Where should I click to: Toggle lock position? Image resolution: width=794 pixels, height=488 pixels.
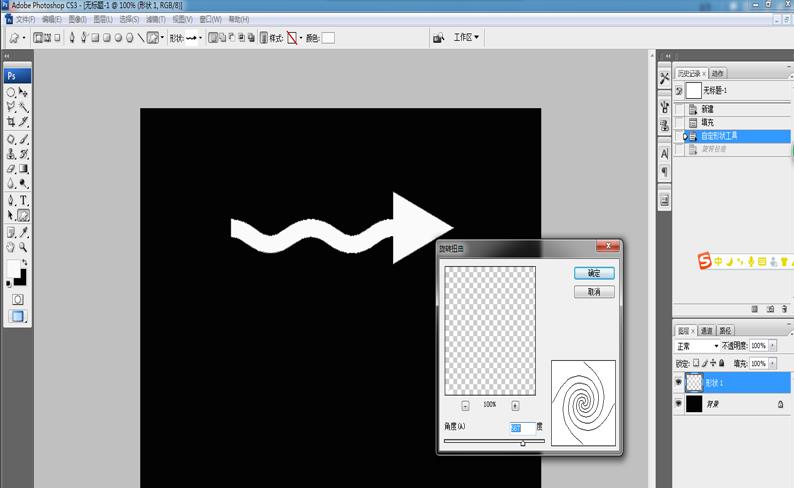[x=713, y=363]
